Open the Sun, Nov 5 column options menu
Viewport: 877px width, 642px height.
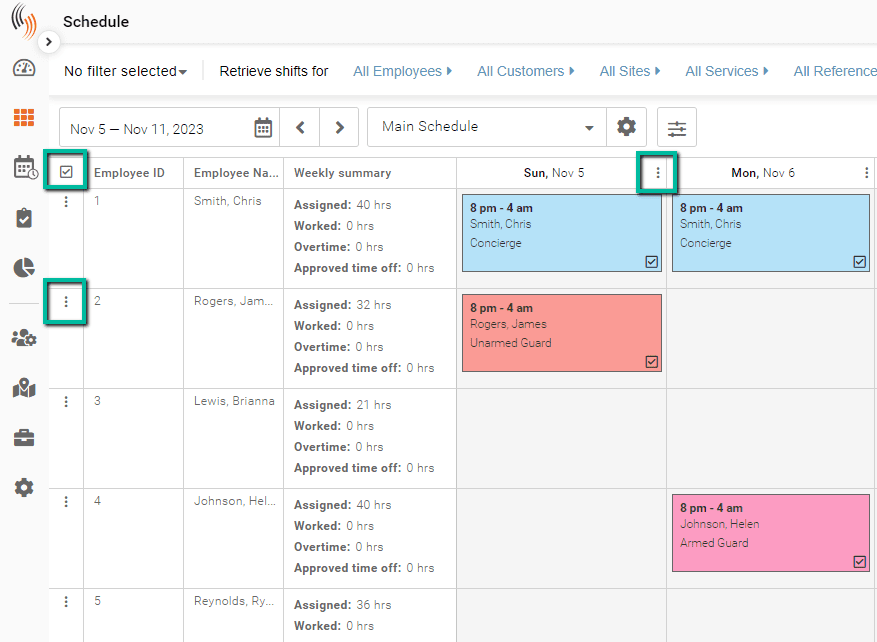pyautogui.click(x=658, y=172)
